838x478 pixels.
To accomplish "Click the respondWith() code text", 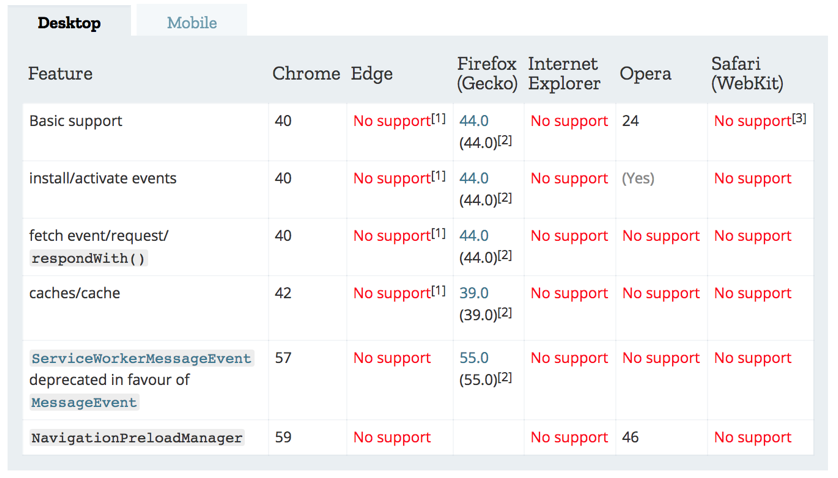I will click(88, 258).
